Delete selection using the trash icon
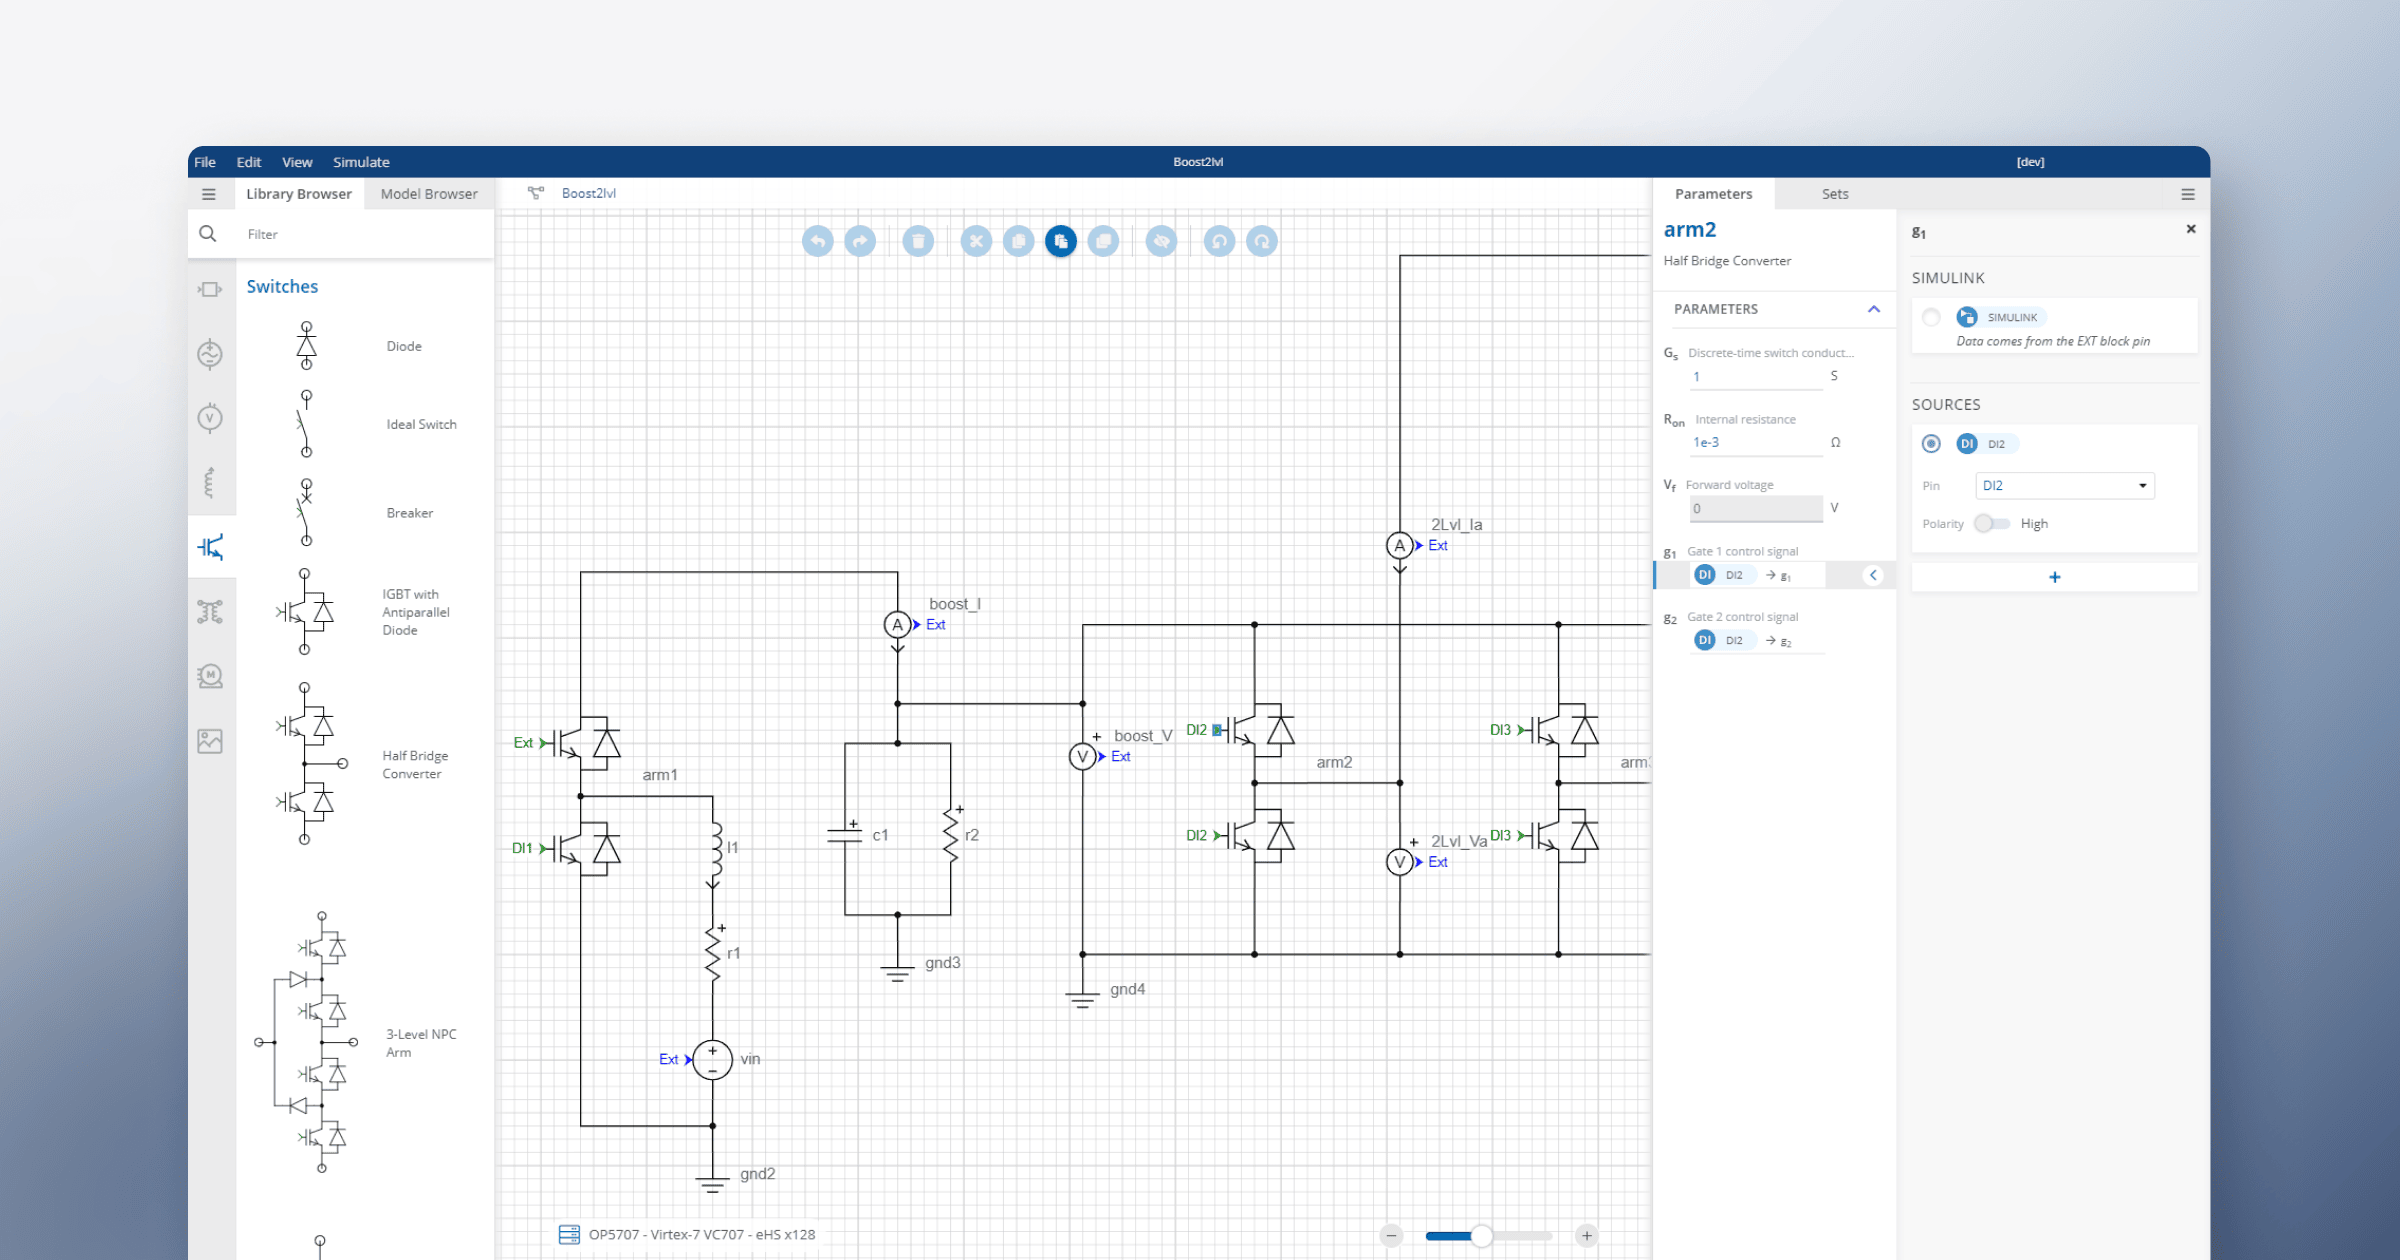This screenshot has width=2400, height=1260. click(917, 241)
